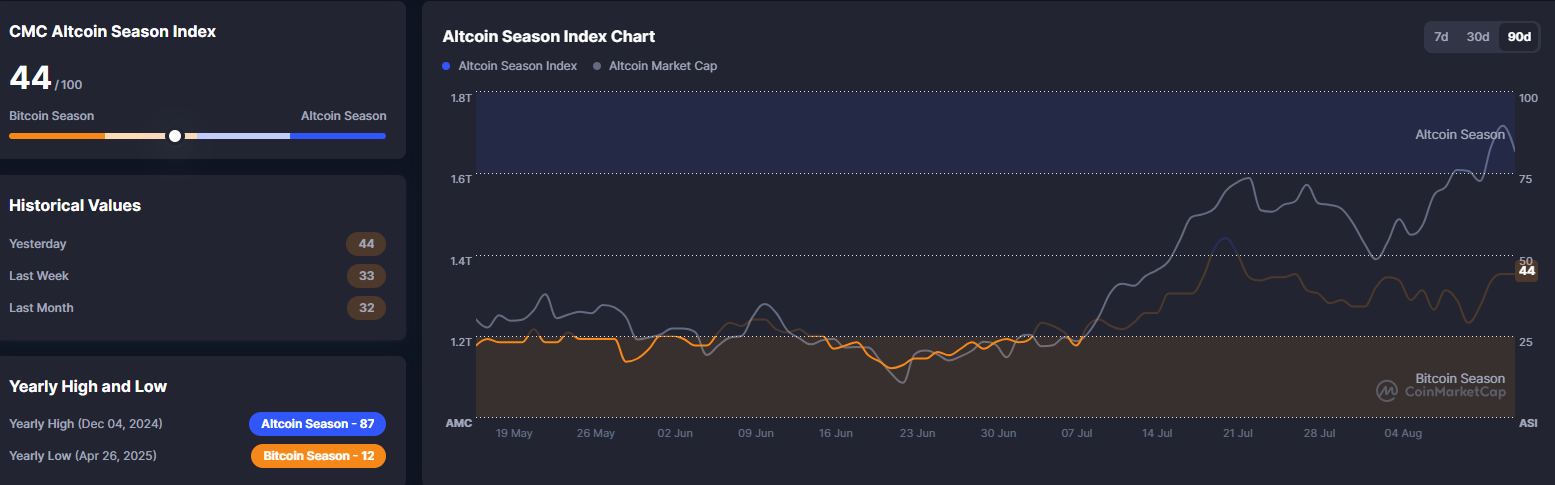1555x485 pixels.
Task: Click the Last Month value 32 badge
Action: coord(366,308)
